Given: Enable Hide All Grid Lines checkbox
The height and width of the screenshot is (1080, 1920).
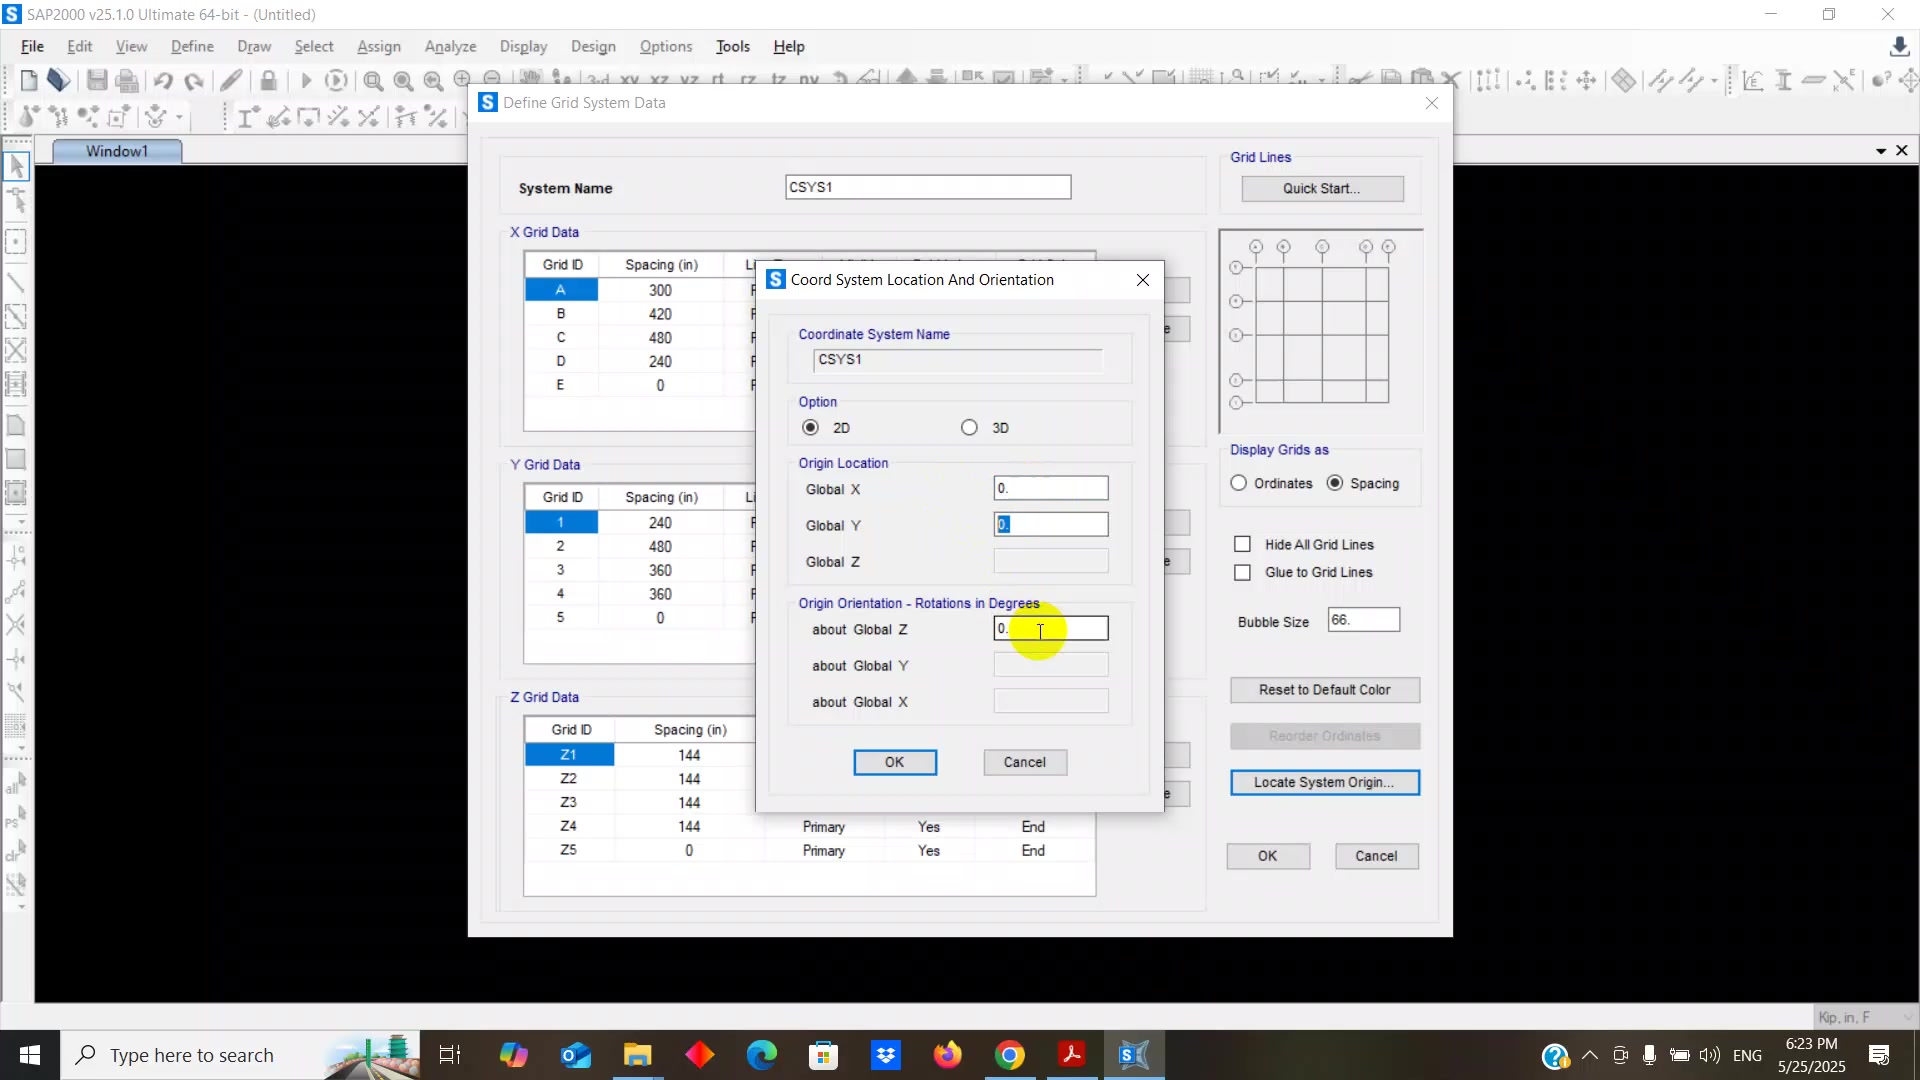Looking at the screenshot, I should [1242, 545].
